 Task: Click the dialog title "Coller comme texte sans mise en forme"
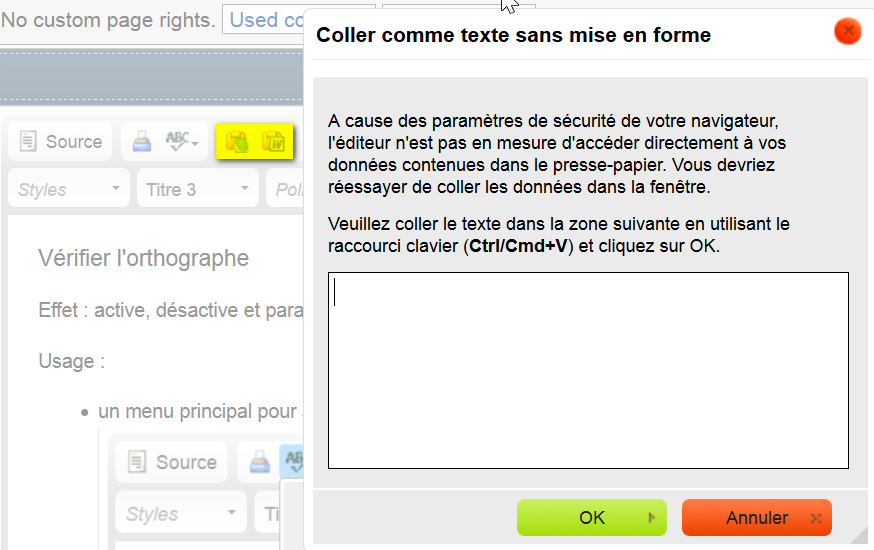click(513, 35)
